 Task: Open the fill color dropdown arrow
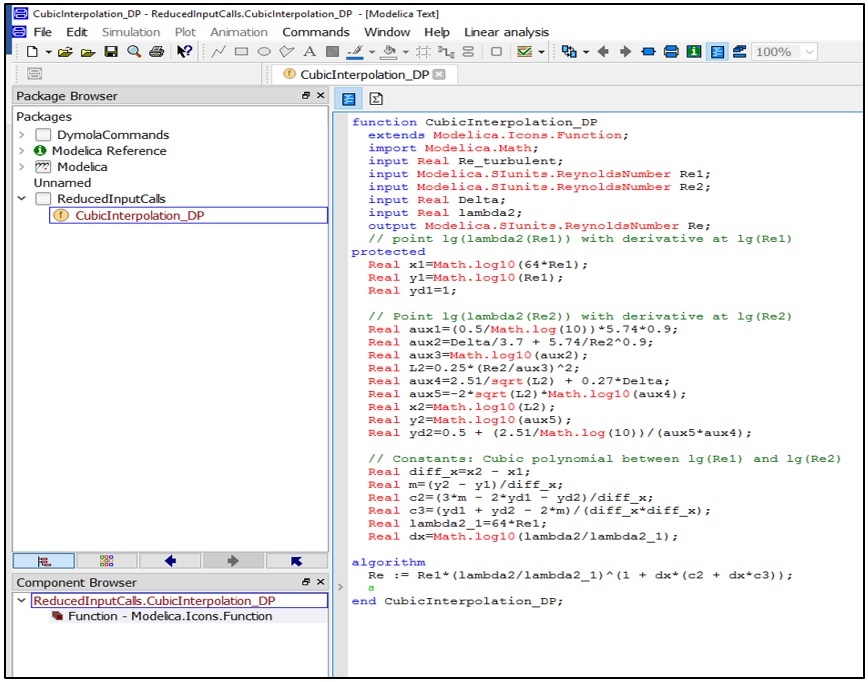click(405, 52)
